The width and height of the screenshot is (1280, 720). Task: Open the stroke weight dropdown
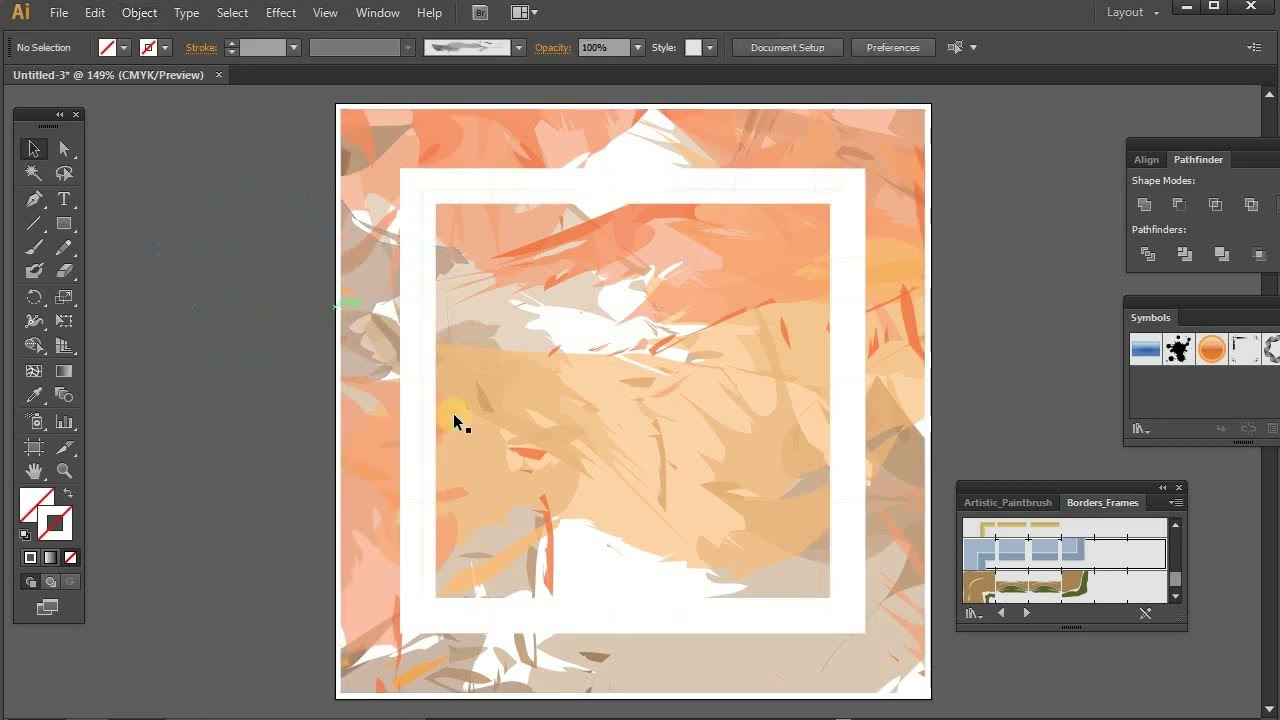(x=294, y=47)
